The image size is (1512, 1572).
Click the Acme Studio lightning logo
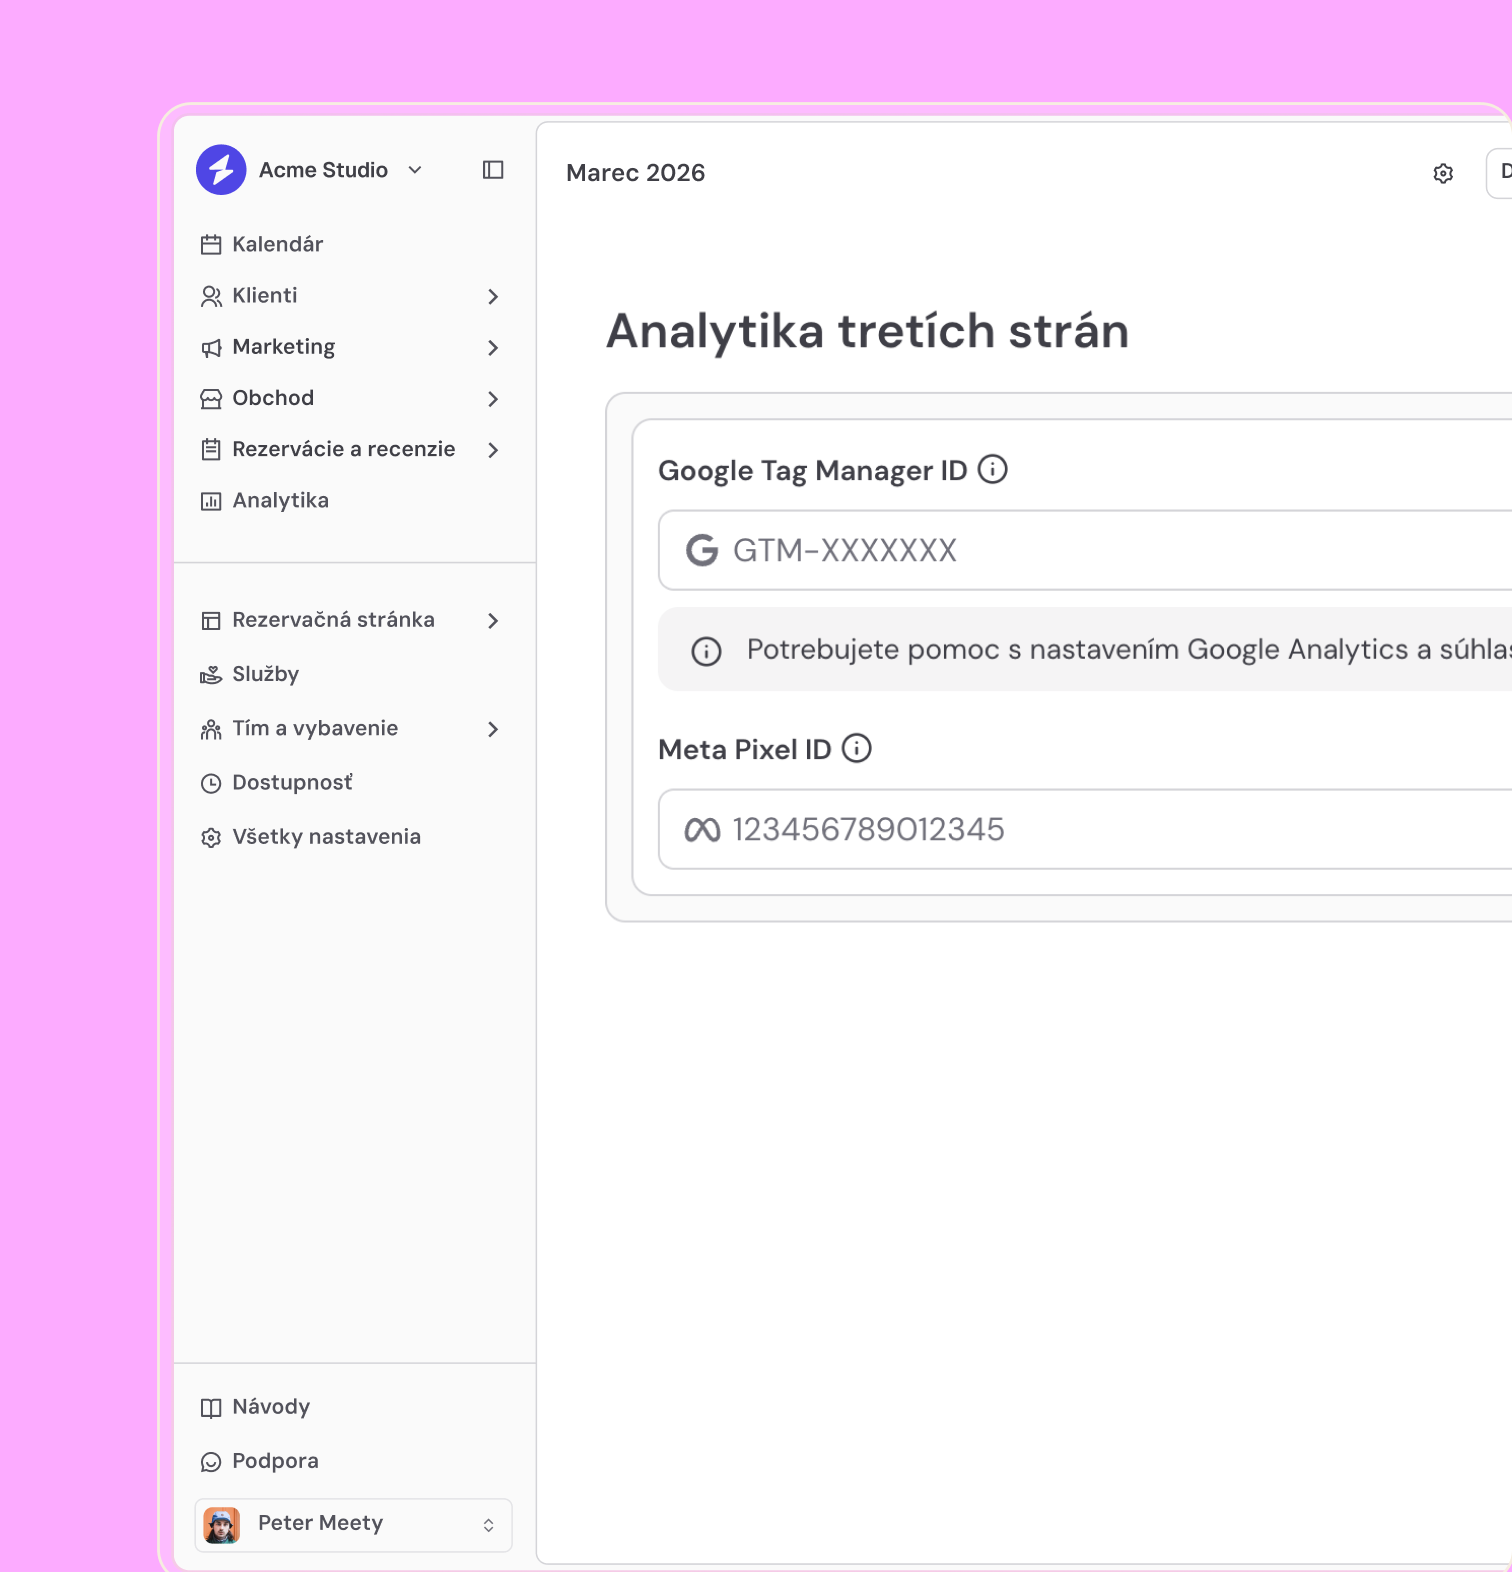(221, 170)
